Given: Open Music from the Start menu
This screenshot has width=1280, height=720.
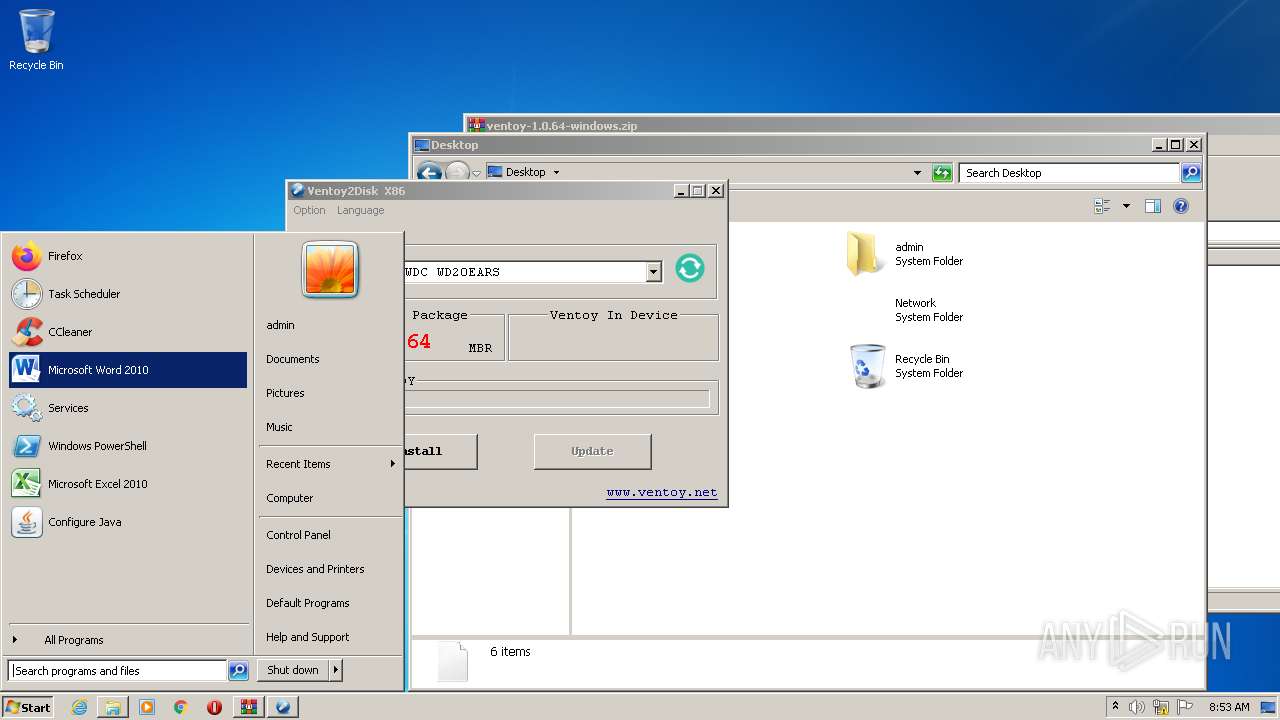Looking at the screenshot, I should click(330, 427).
